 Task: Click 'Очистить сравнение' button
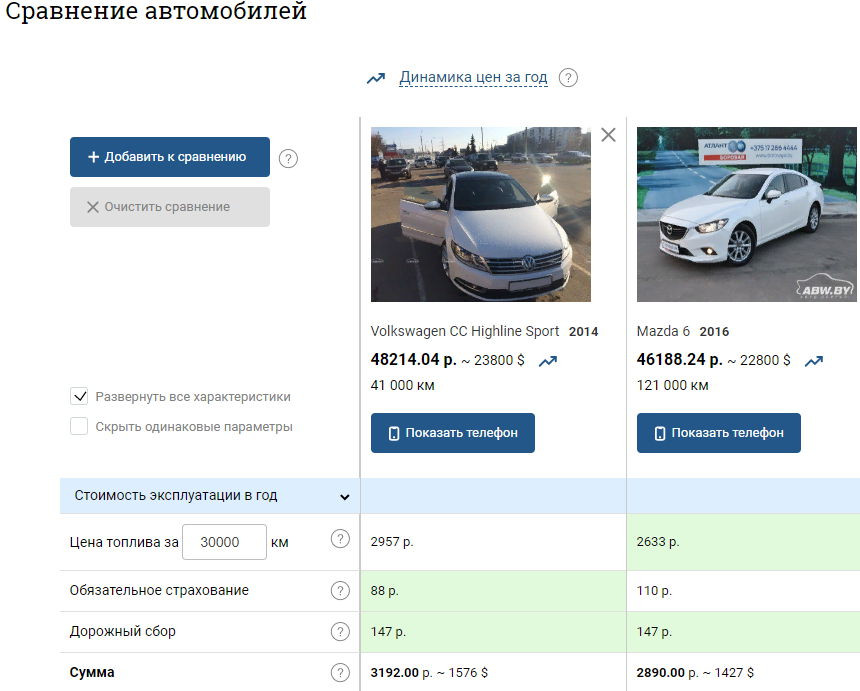point(170,207)
